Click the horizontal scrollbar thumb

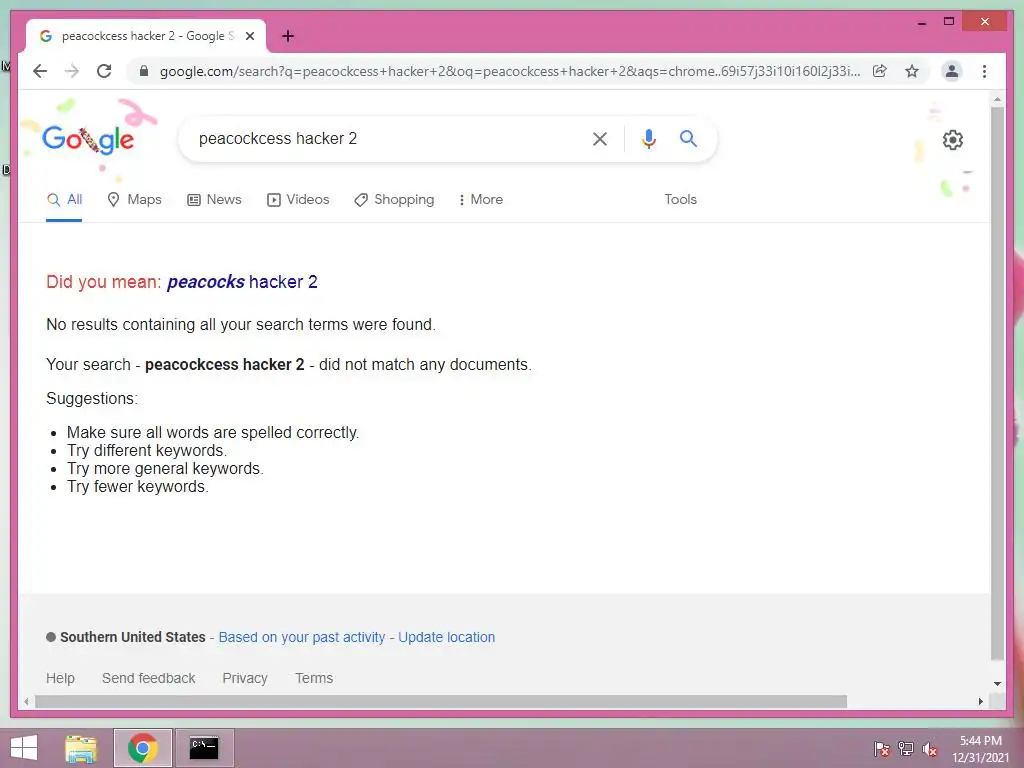[441, 701]
